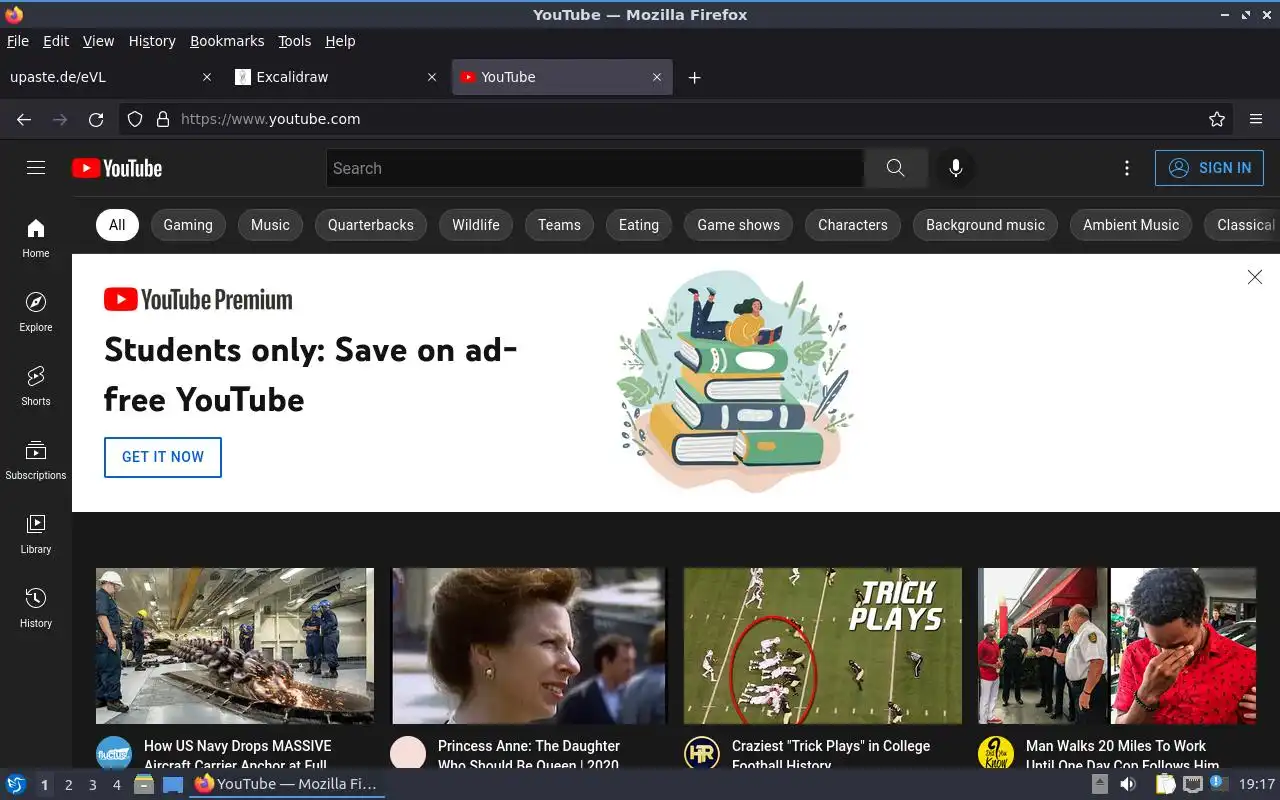Switch to the upaste.de/eVL tab
The width and height of the screenshot is (1280, 800).
coord(112,77)
